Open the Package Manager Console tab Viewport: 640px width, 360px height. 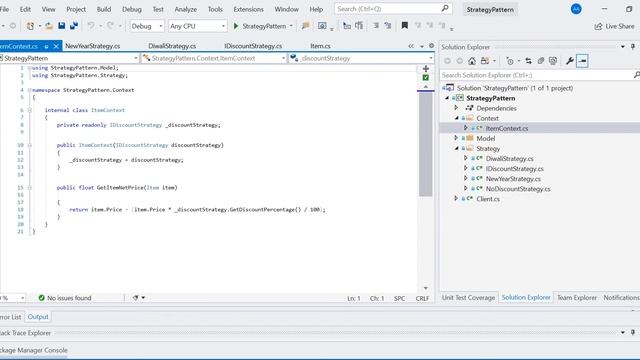point(33,350)
